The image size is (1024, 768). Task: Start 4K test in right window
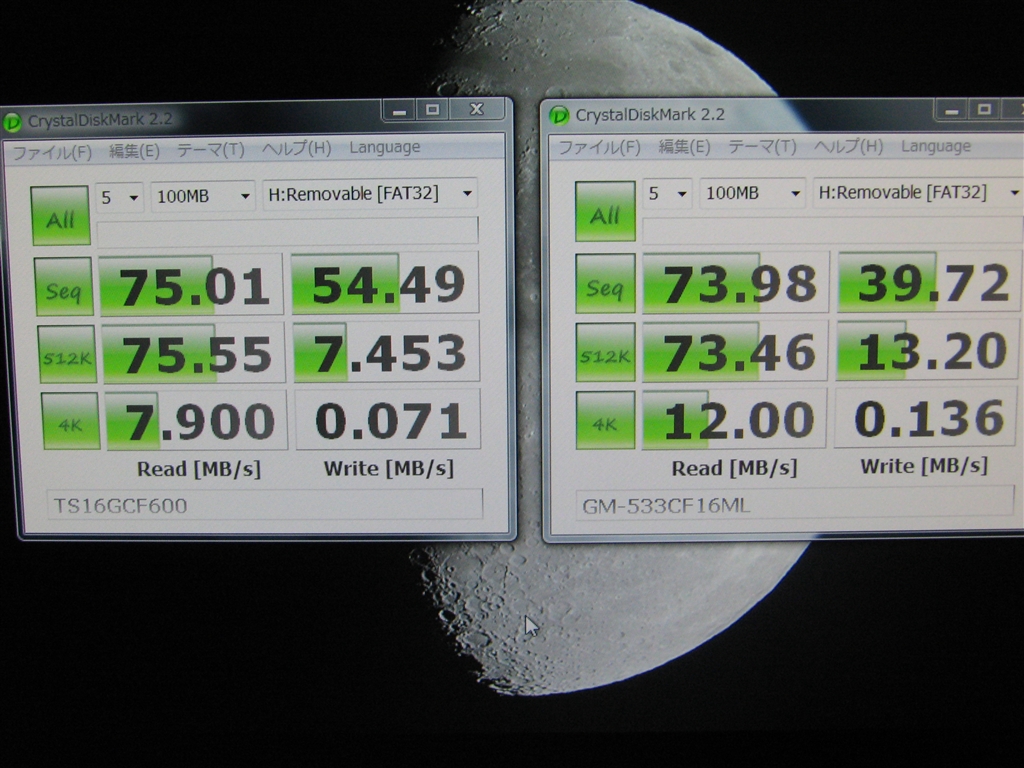pos(605,421)
